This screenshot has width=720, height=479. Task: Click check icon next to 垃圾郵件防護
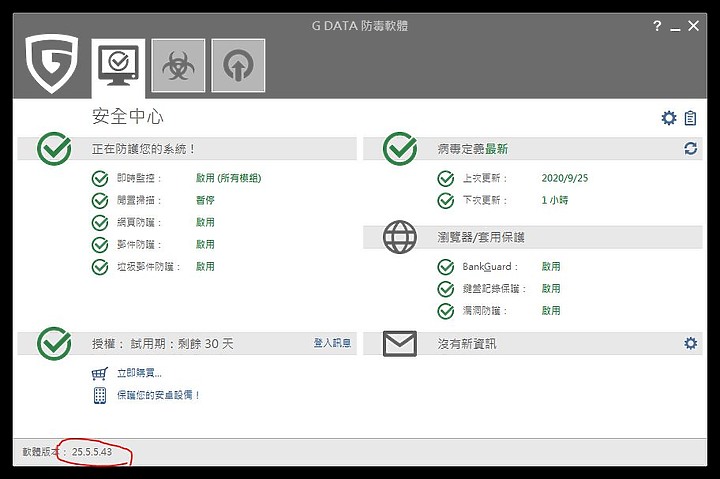[100, 266]
